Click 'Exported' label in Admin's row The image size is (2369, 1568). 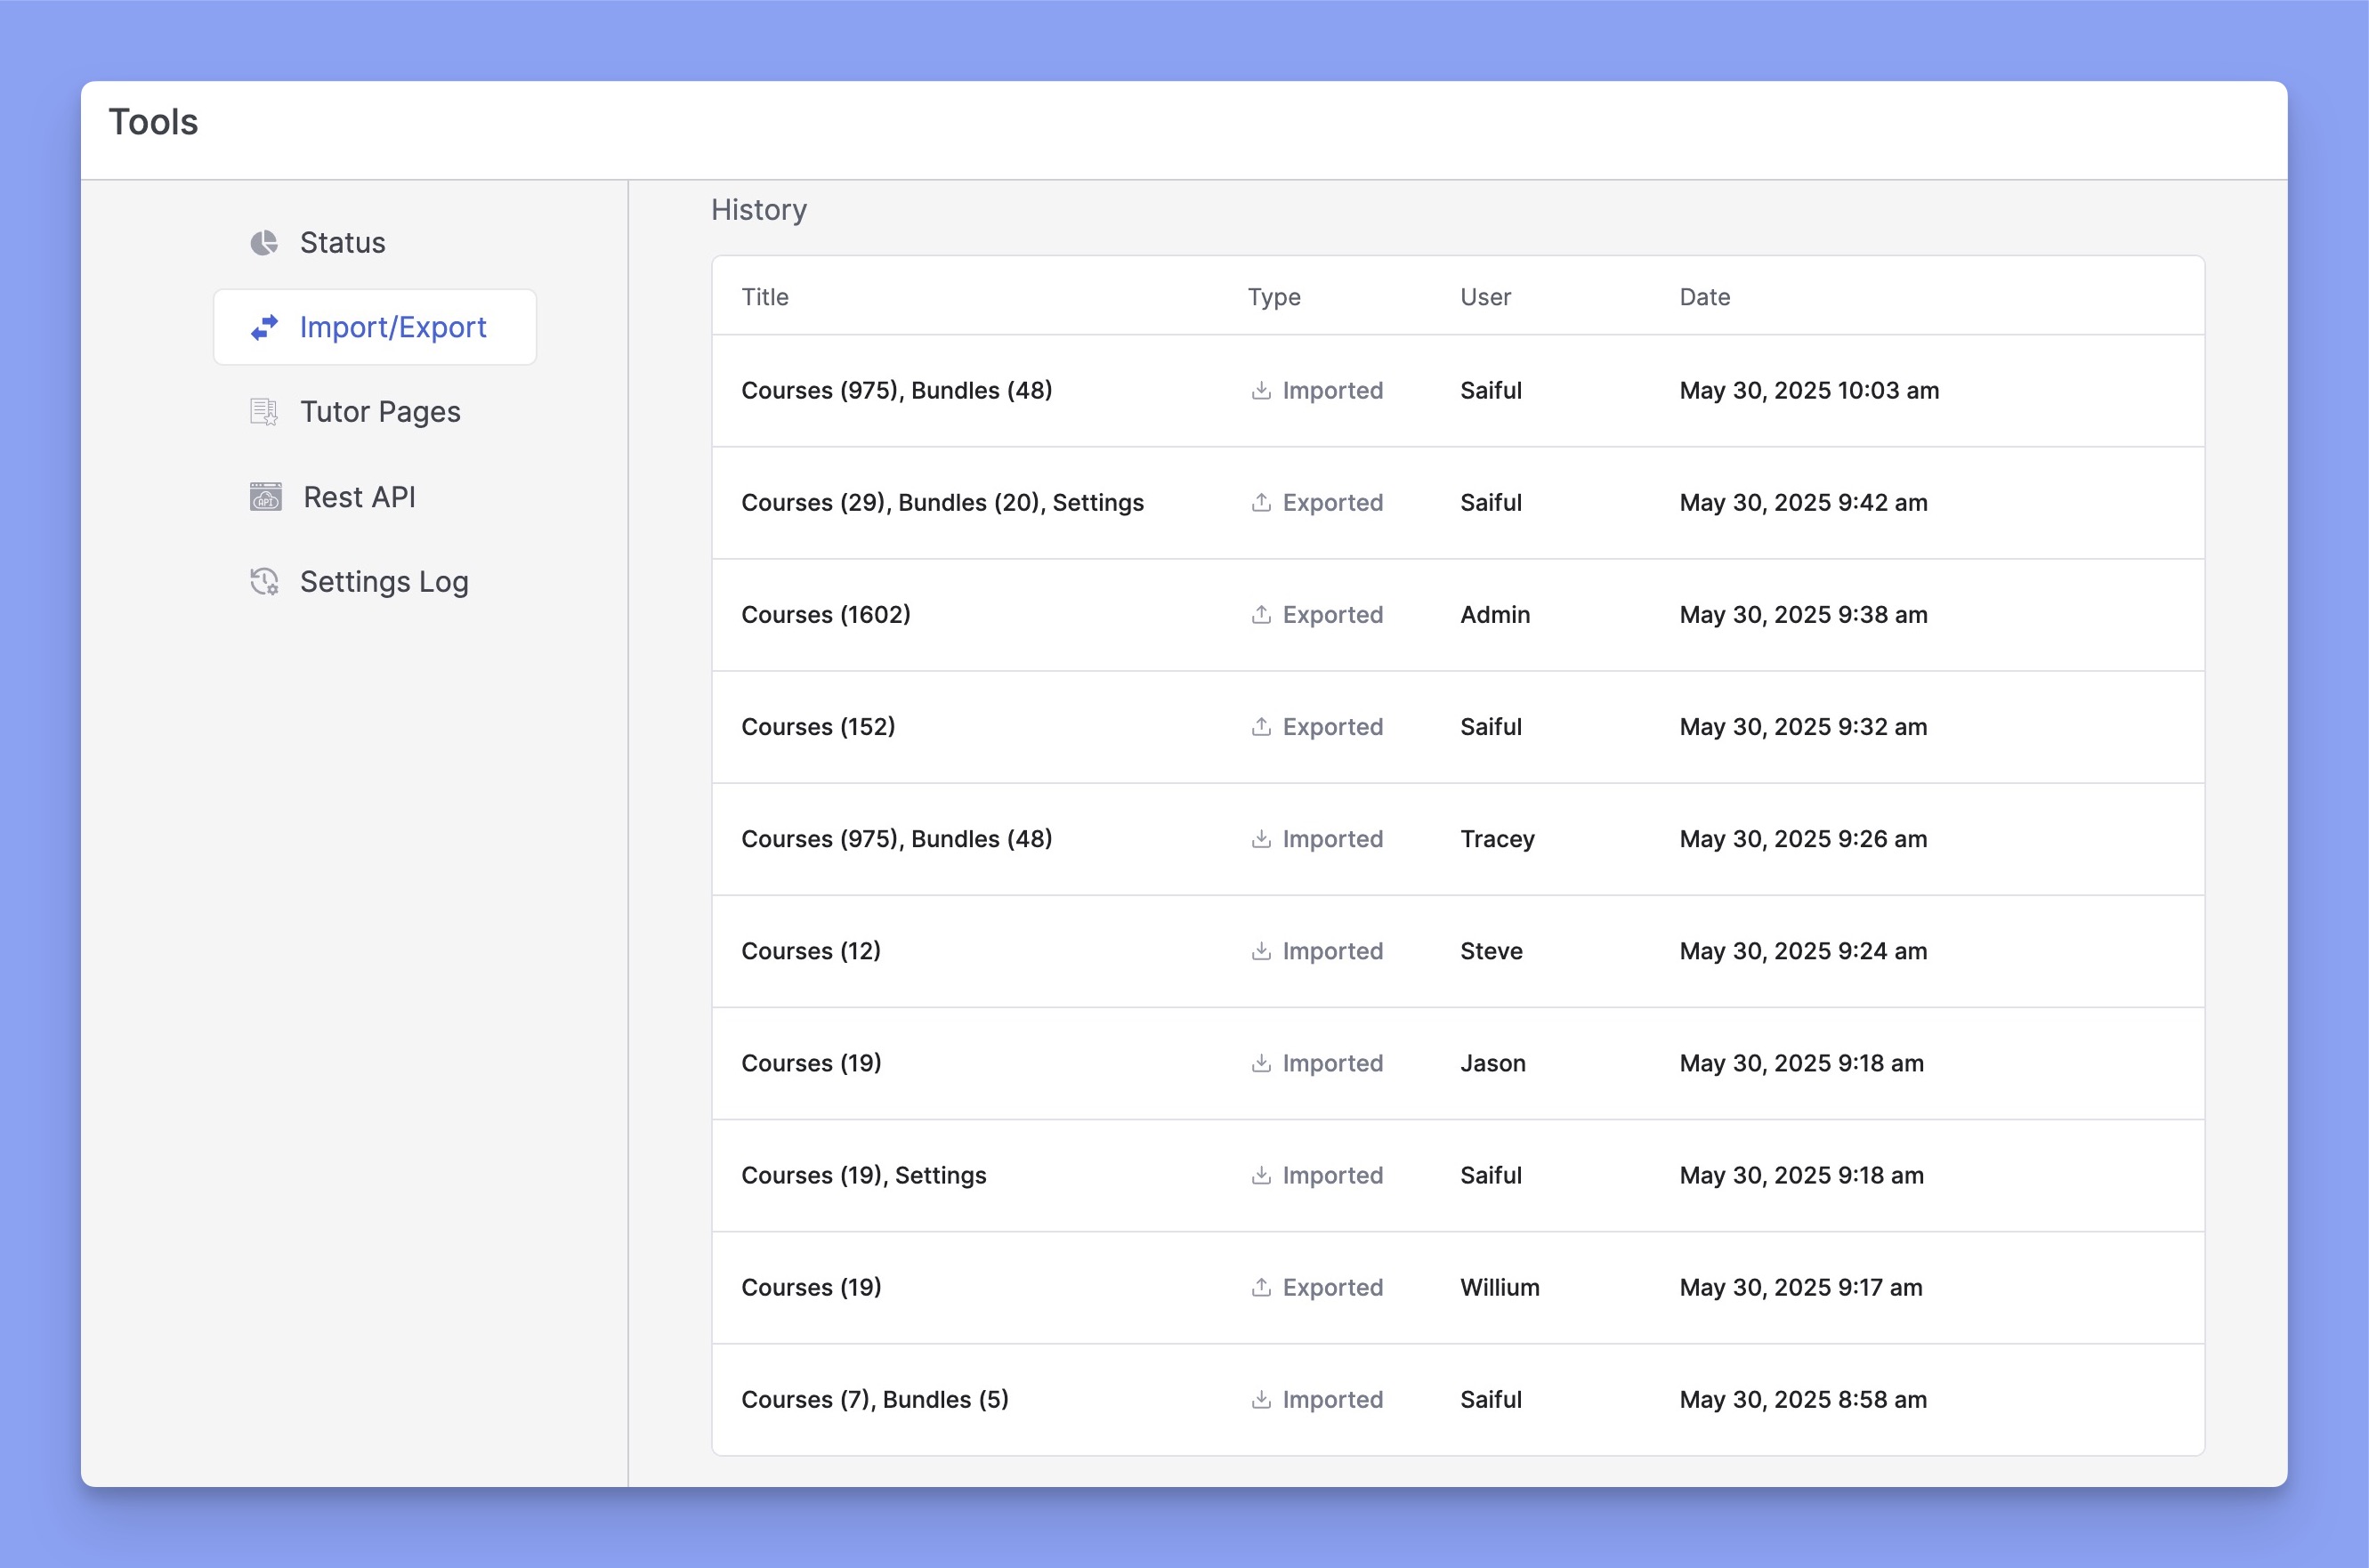(1333, 615)
